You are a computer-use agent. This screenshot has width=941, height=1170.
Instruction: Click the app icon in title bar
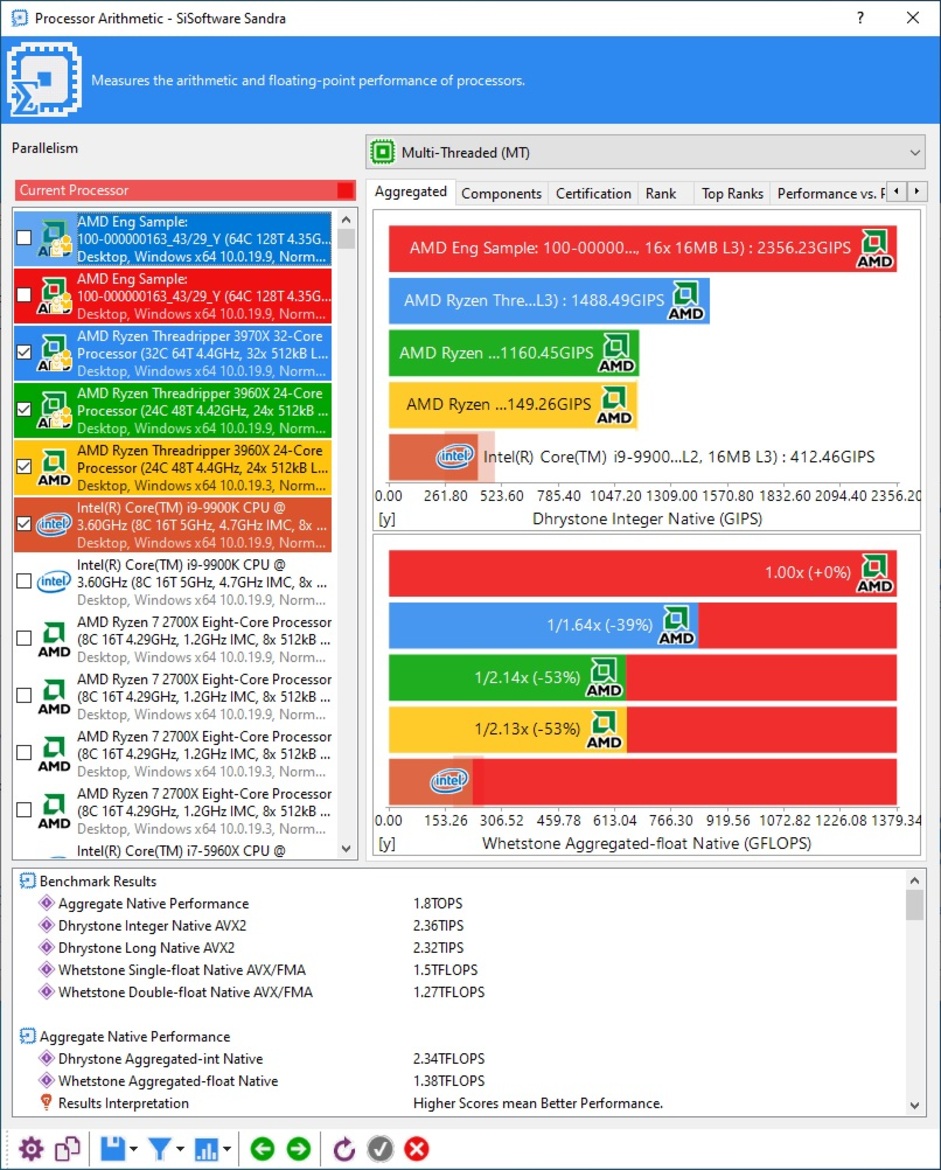pos(19,17)
